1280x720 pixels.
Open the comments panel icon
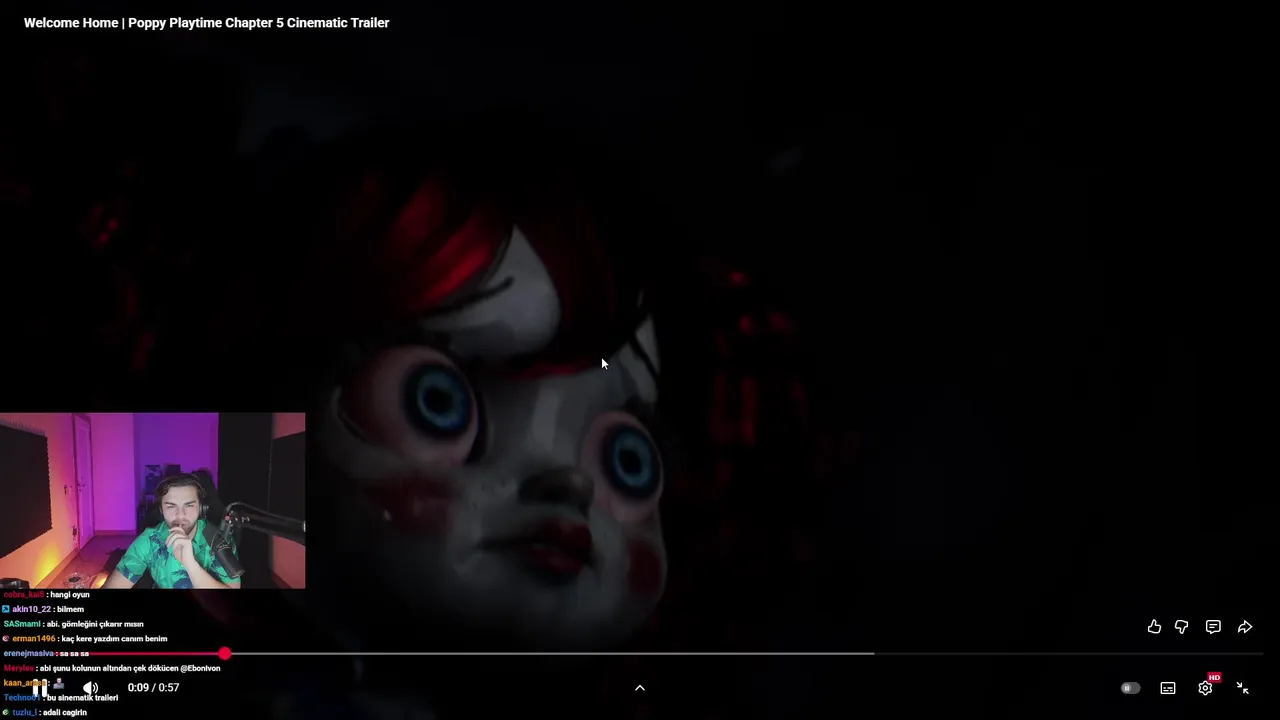click(x=1213, y=627)
